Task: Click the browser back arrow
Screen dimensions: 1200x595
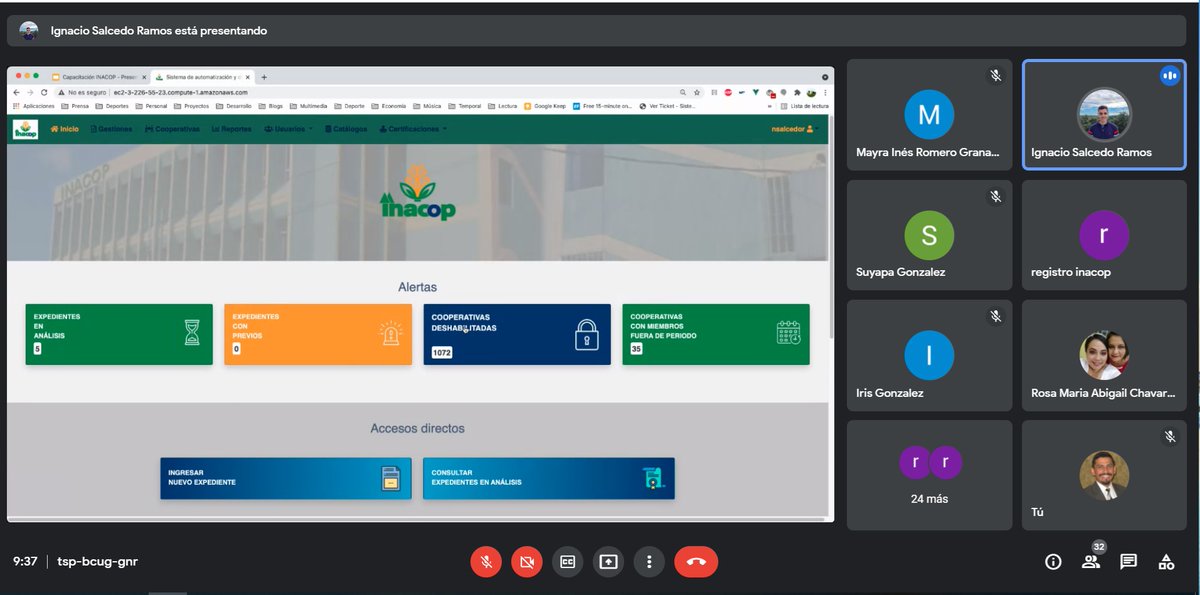Action: click(x=16, y=92)
